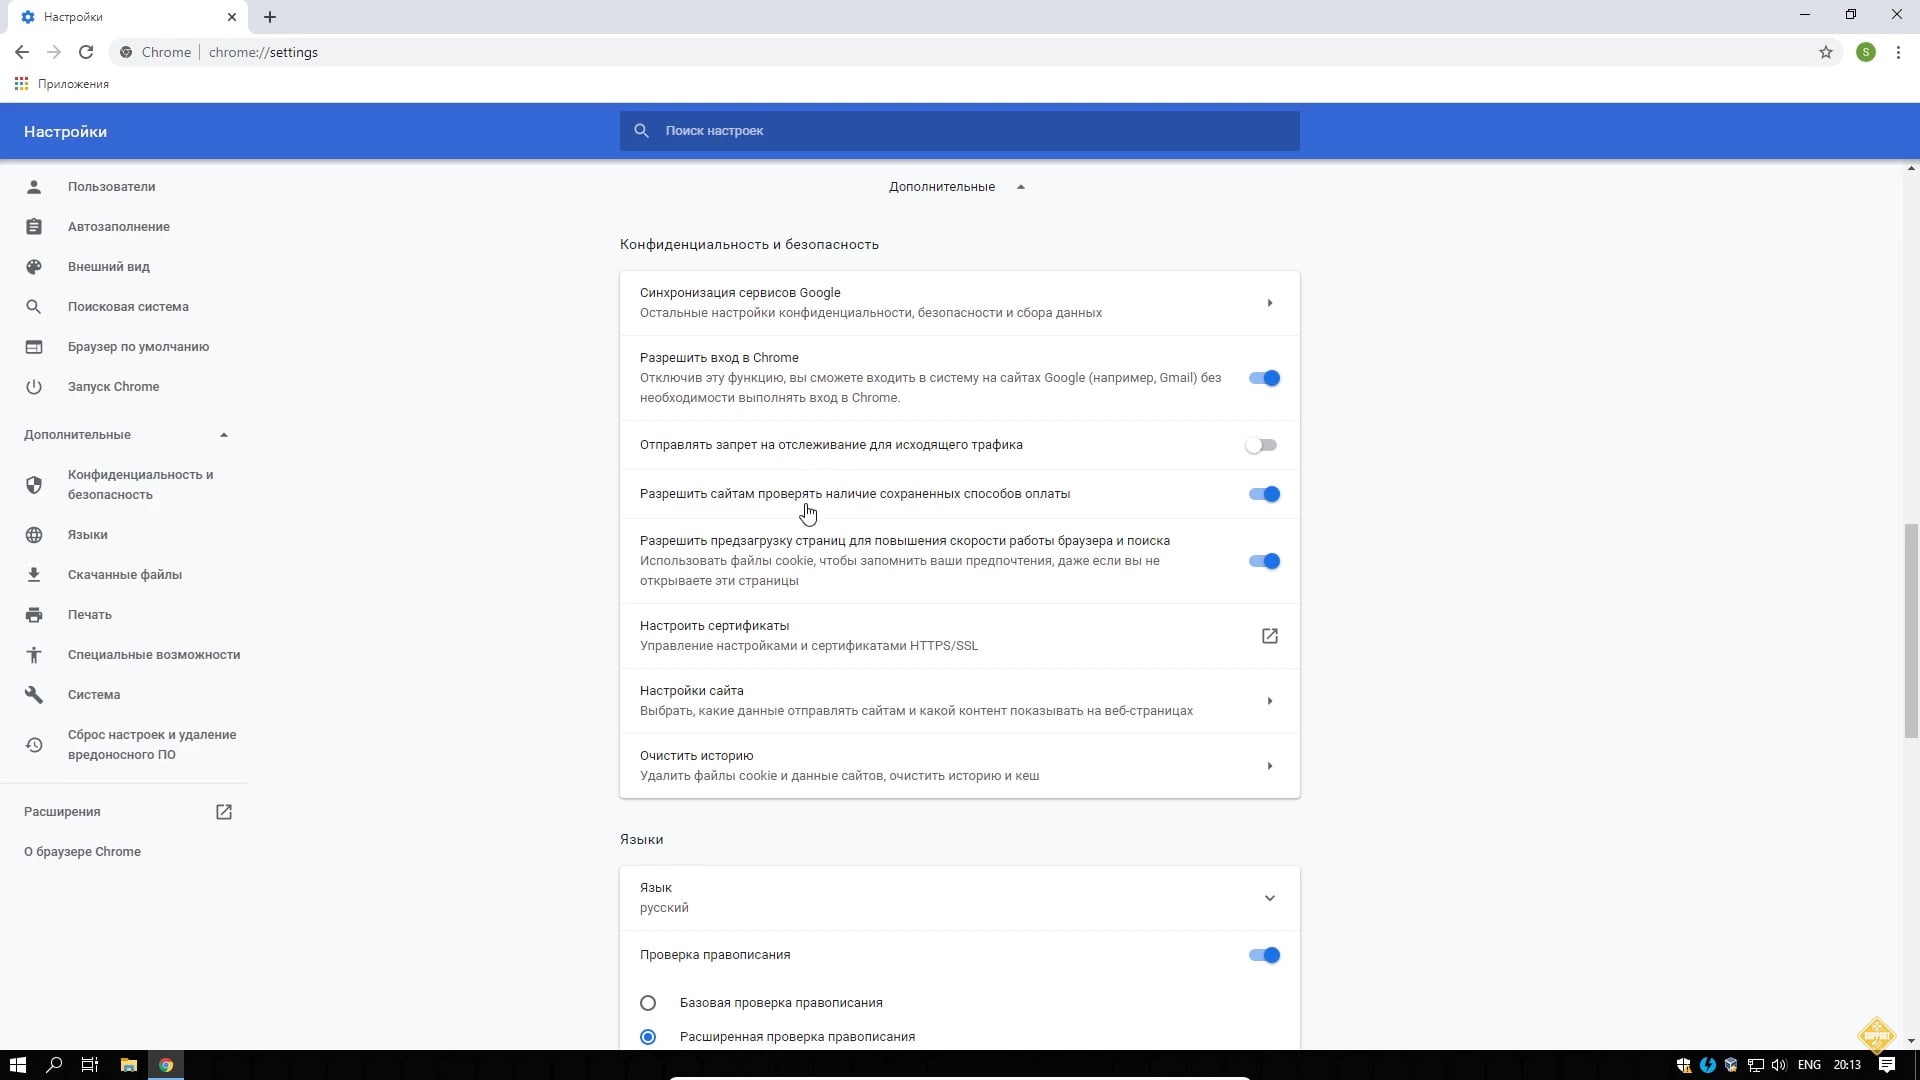Open Настройки сайта arrow

(x=1270, y=701)
